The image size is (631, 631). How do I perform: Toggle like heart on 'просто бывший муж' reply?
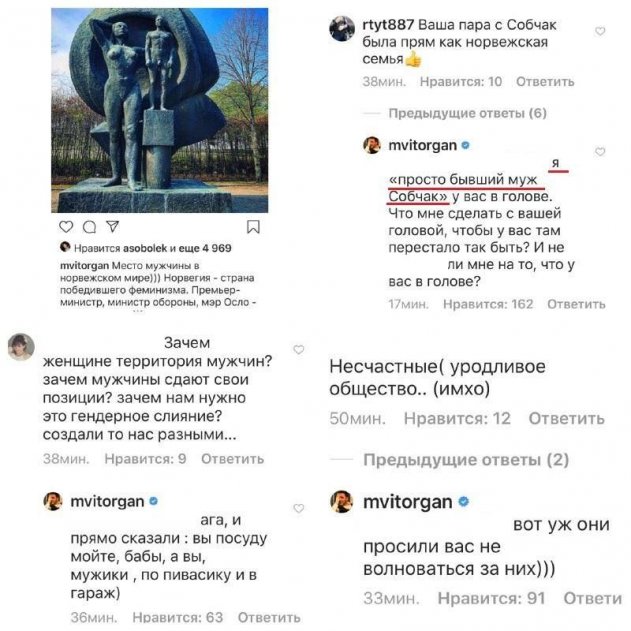coord(600,152)
